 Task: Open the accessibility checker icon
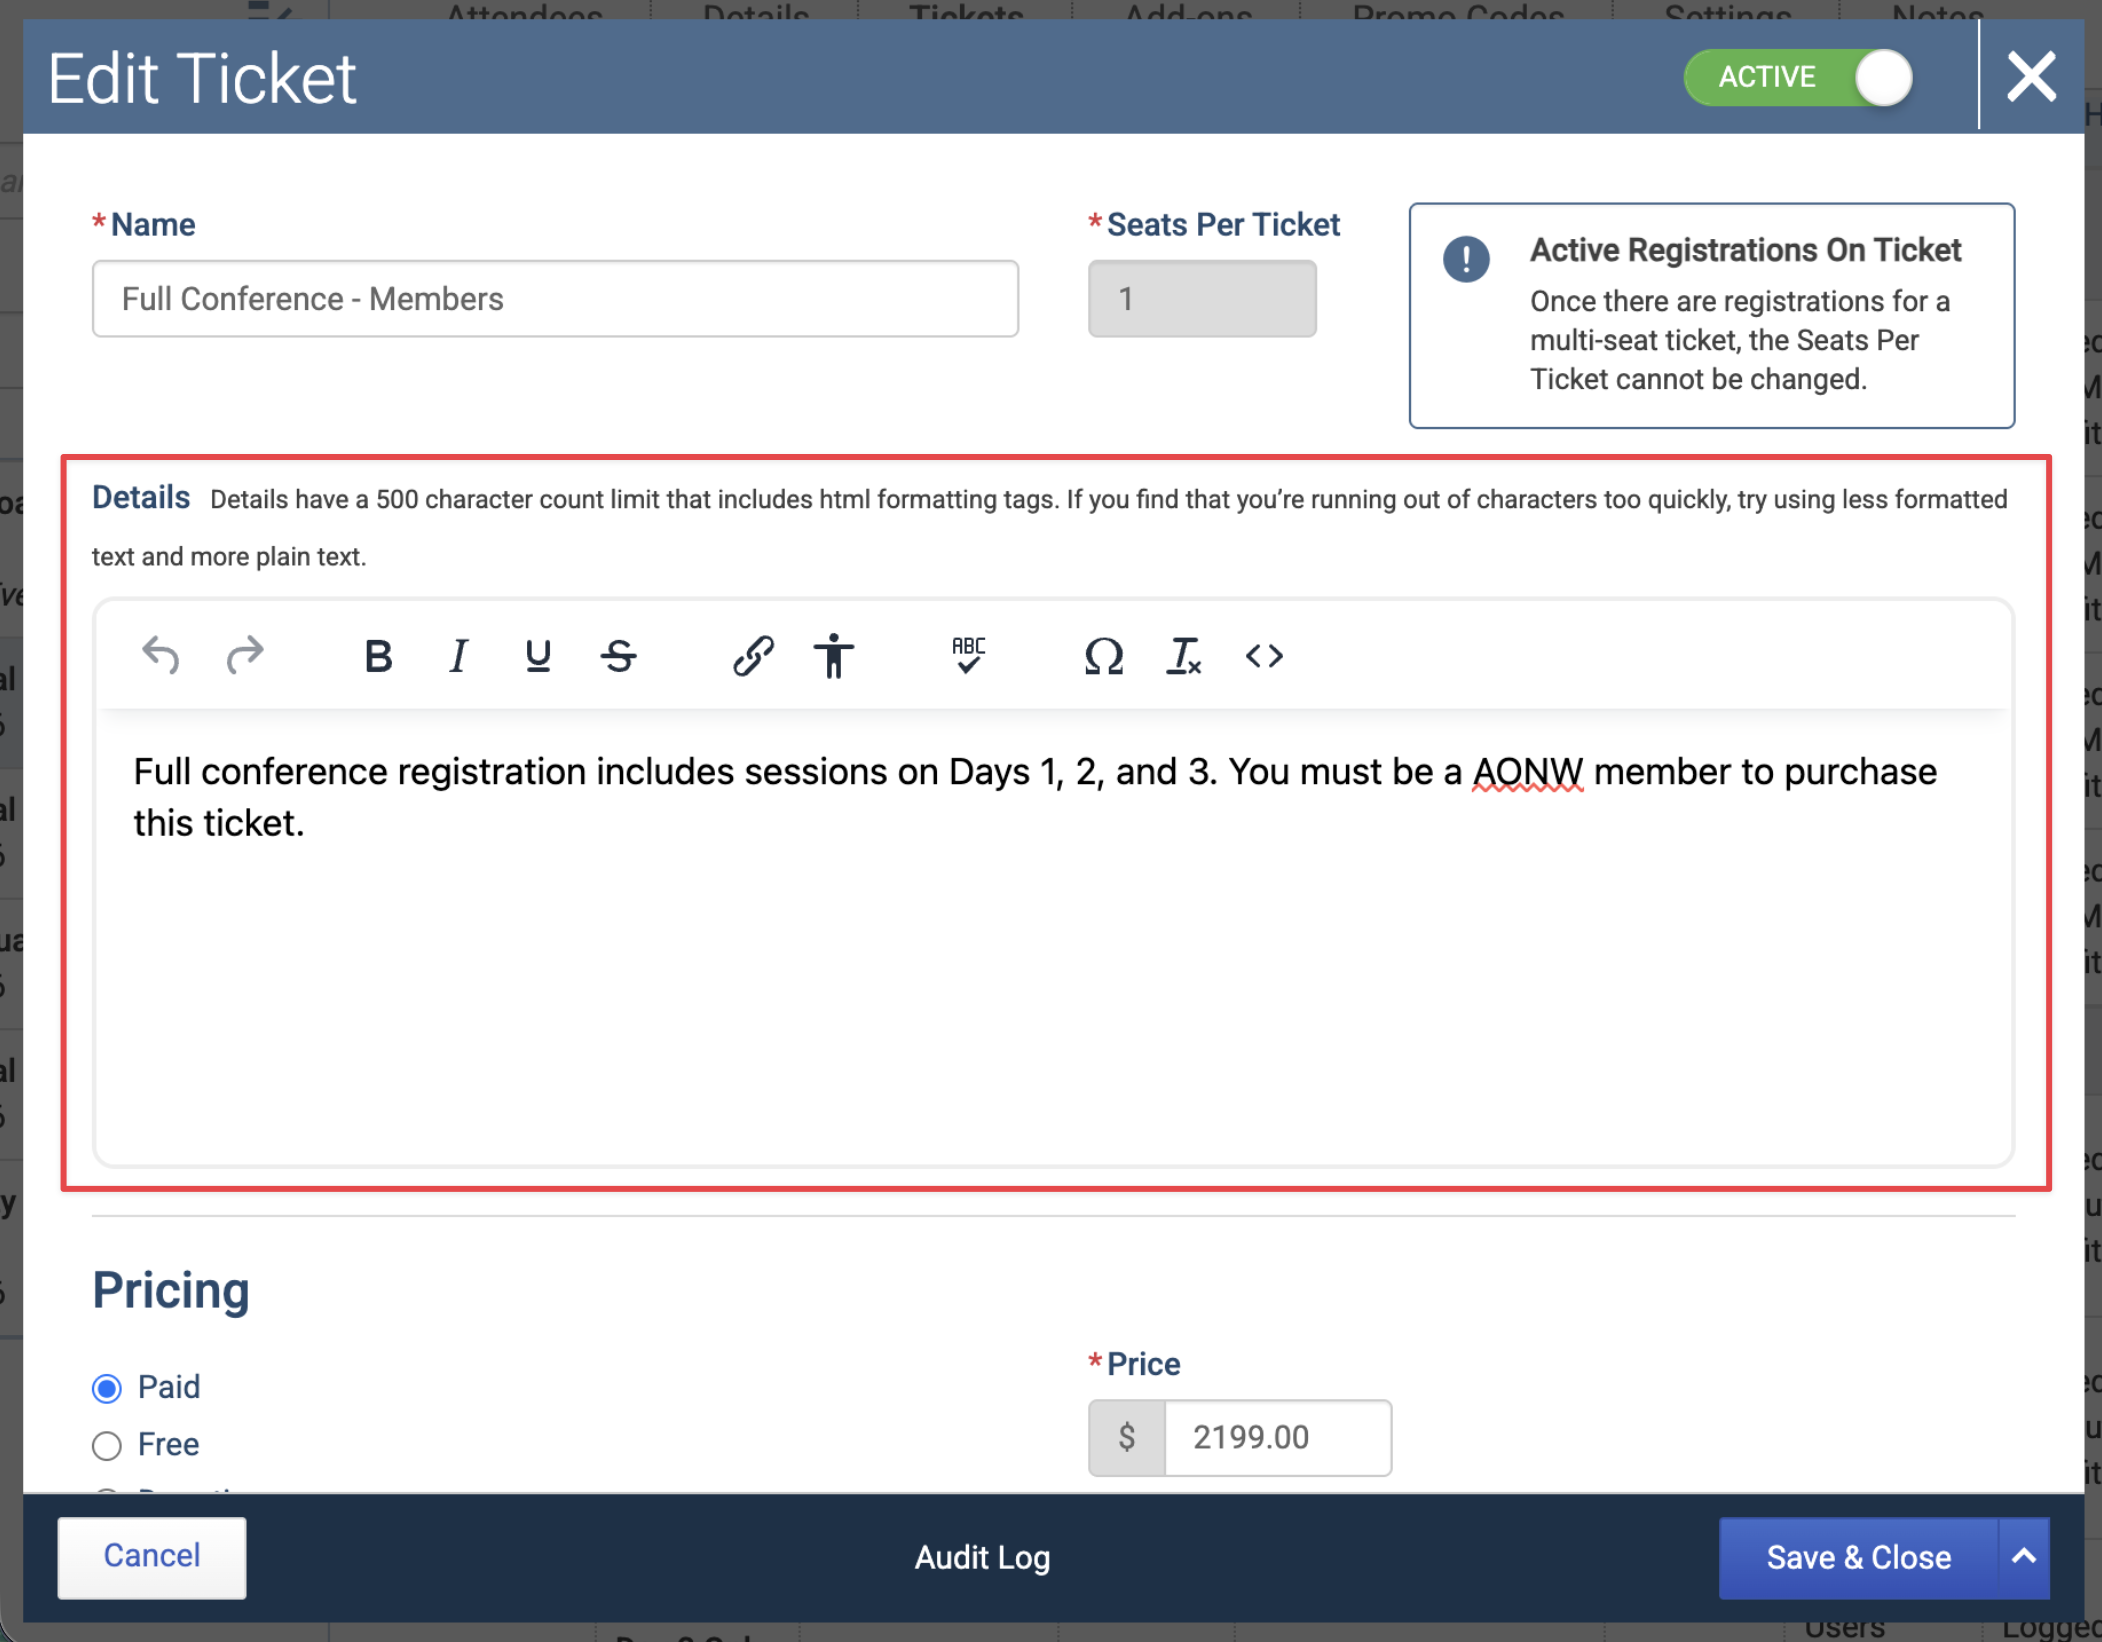coord(833,656)
